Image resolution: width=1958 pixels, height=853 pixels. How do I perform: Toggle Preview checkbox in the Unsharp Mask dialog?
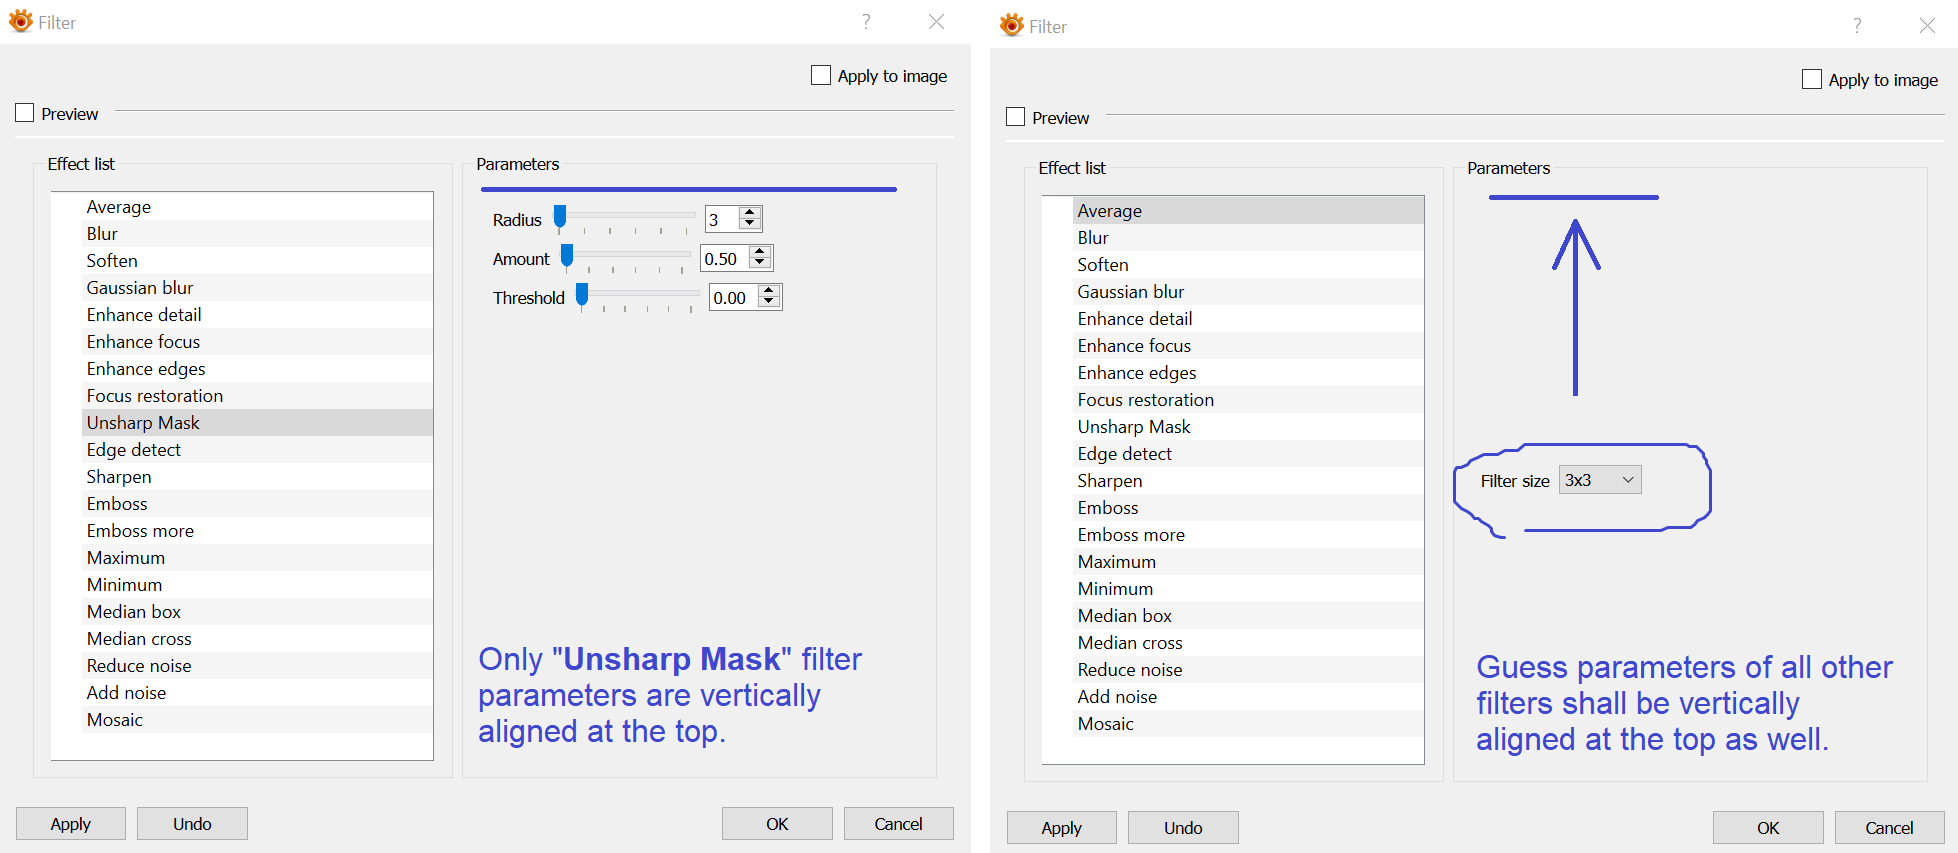[25, 113]
